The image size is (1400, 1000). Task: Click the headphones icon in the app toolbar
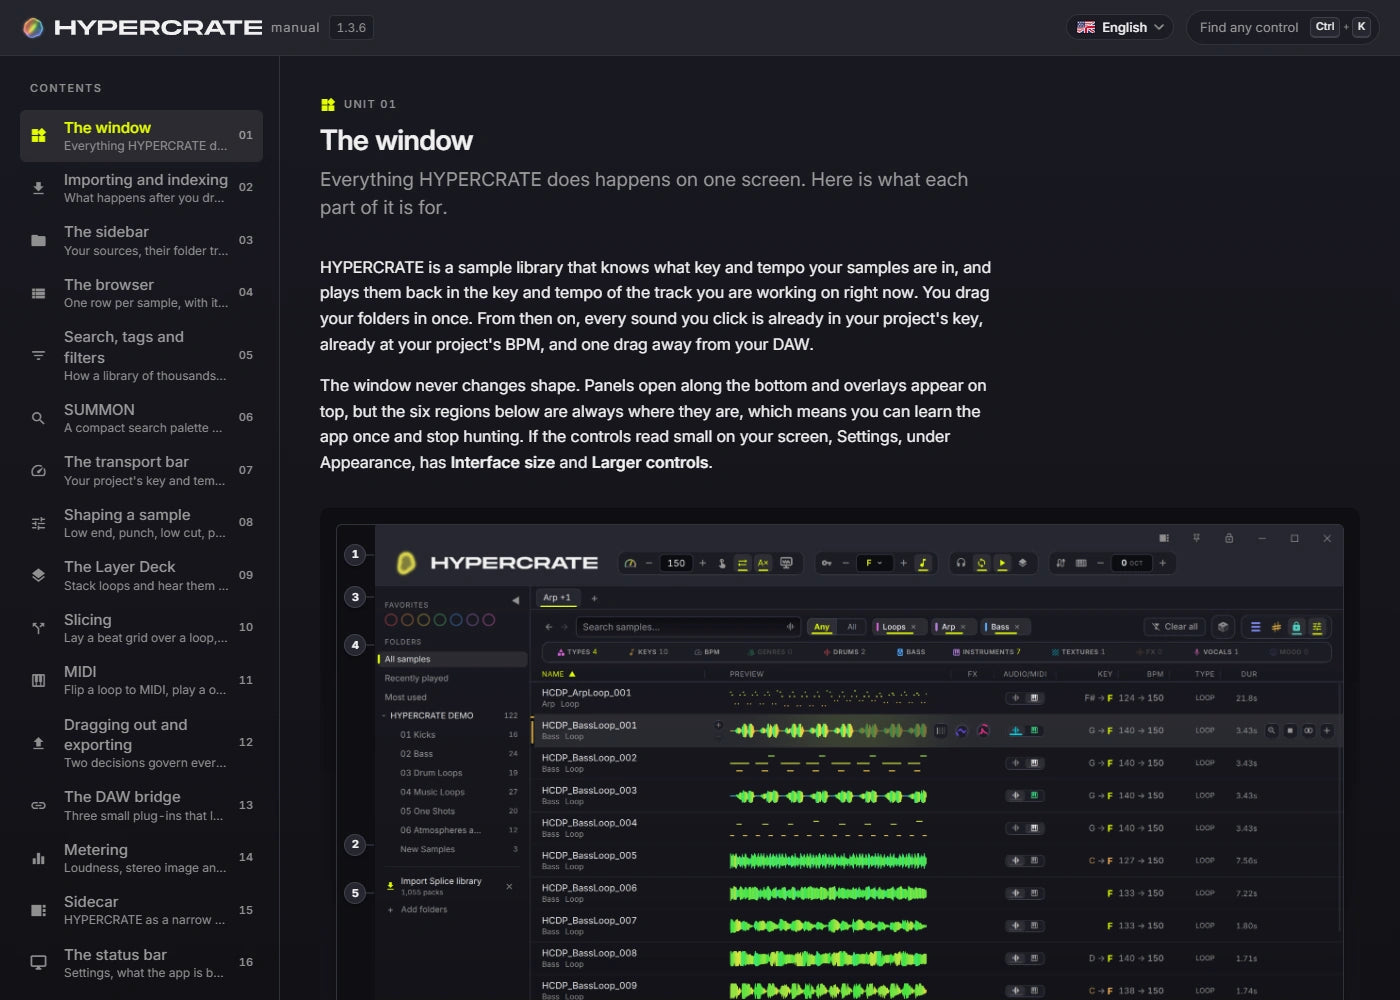[x=961, y=563]
